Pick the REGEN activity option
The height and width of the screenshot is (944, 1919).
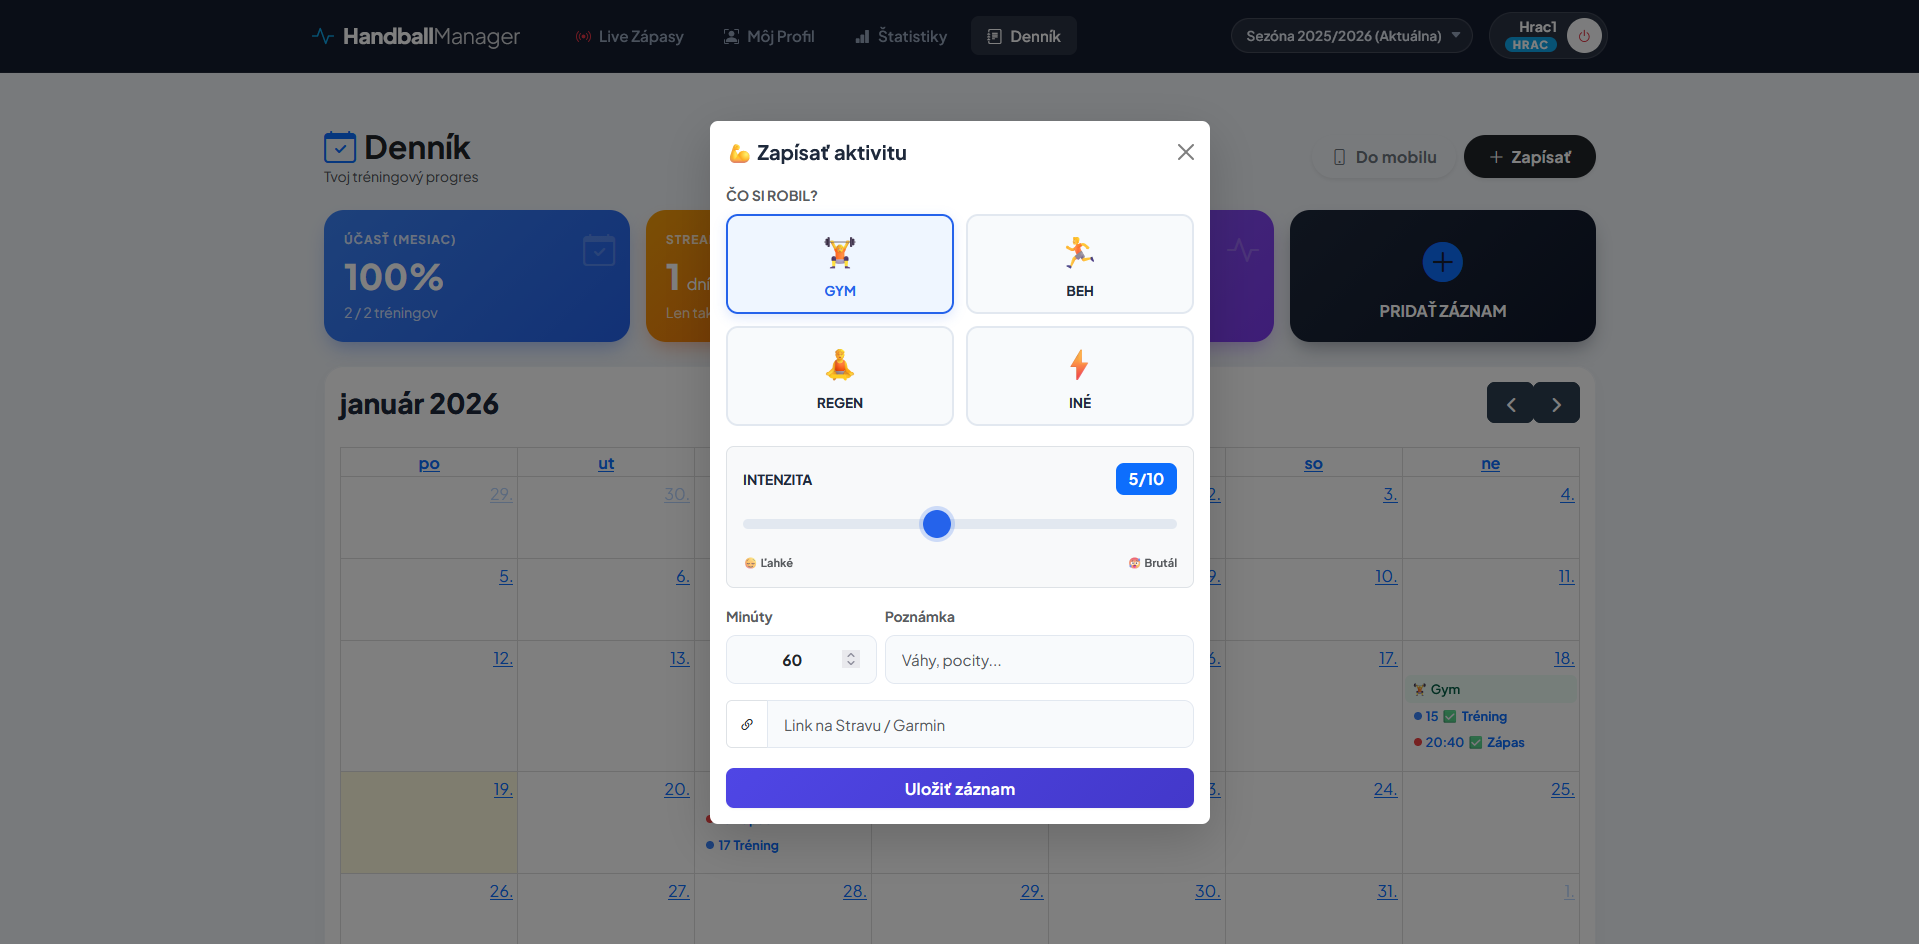839,376
